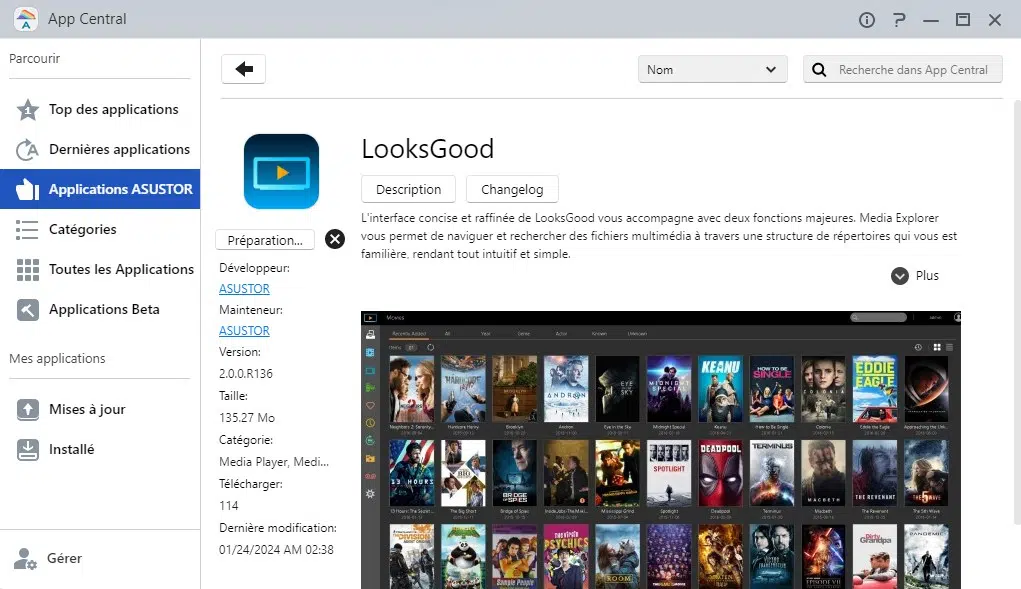Screen dimensions: 1021x589
Task: Click the Dernières applications refresh icon
Action: (x=27, y=150)
